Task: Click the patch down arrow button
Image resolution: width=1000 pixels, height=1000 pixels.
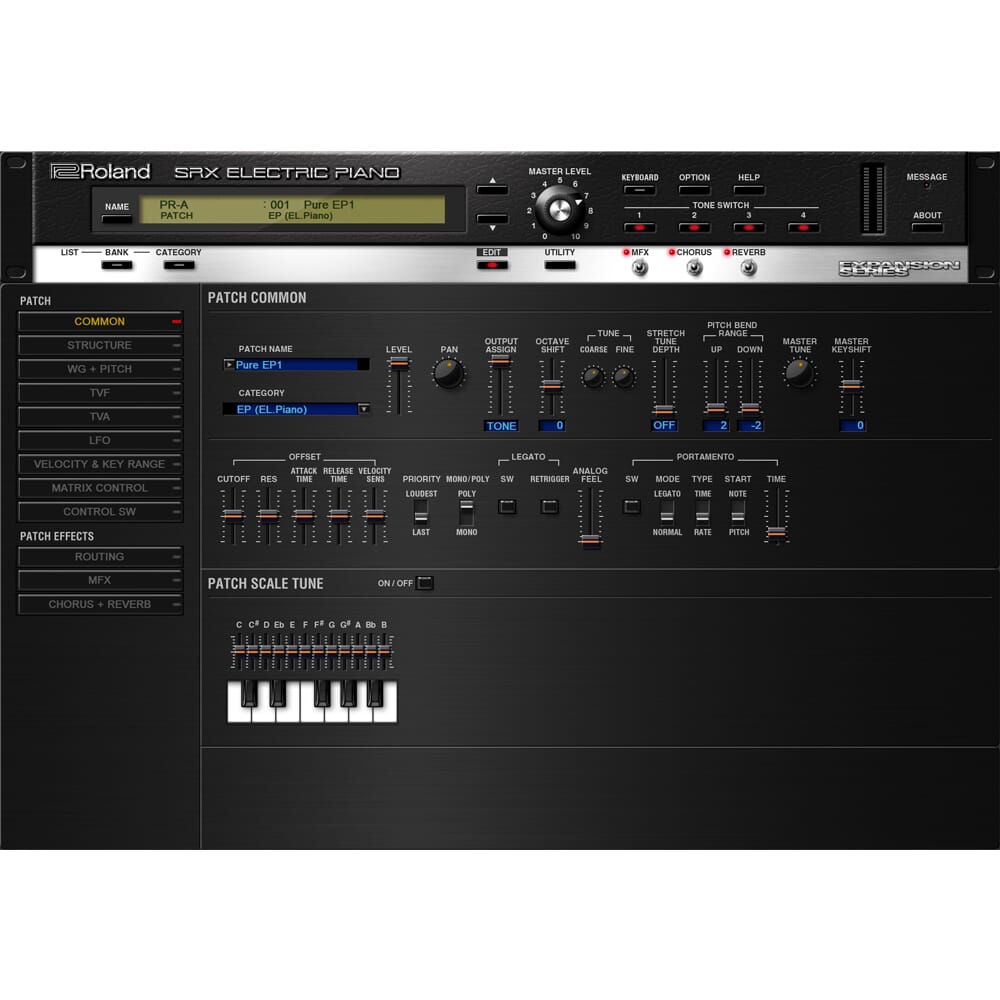Action: (x=492, y=219)
